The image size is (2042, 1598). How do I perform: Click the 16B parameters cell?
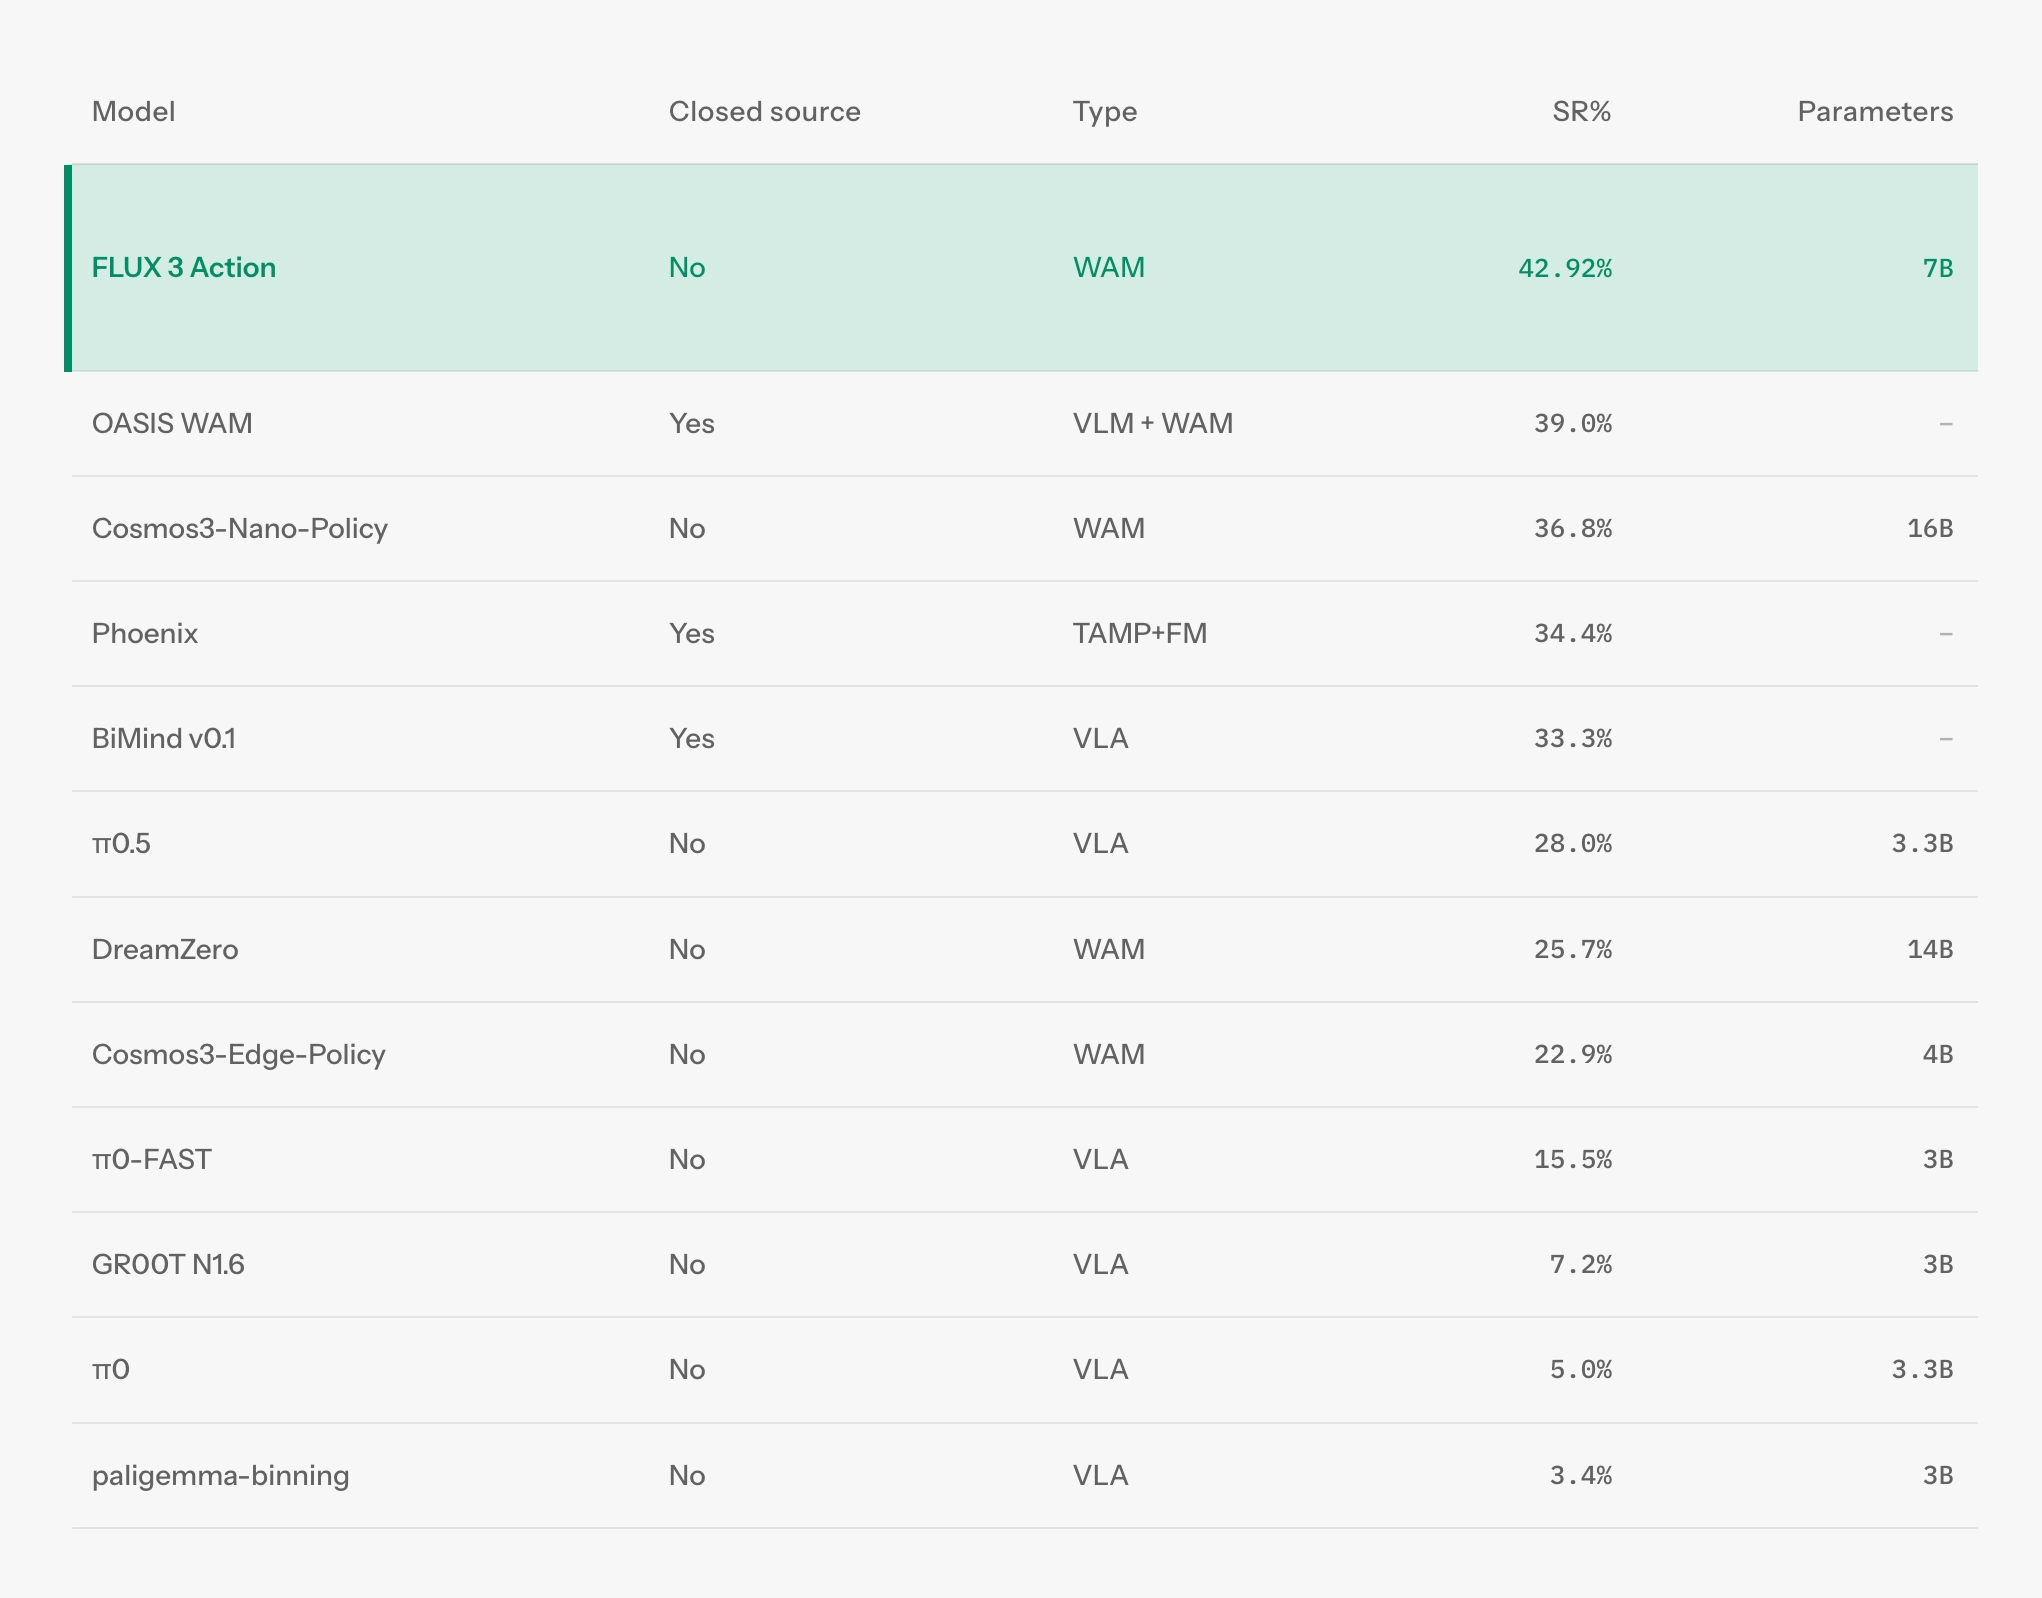(x=1930, y=529)
